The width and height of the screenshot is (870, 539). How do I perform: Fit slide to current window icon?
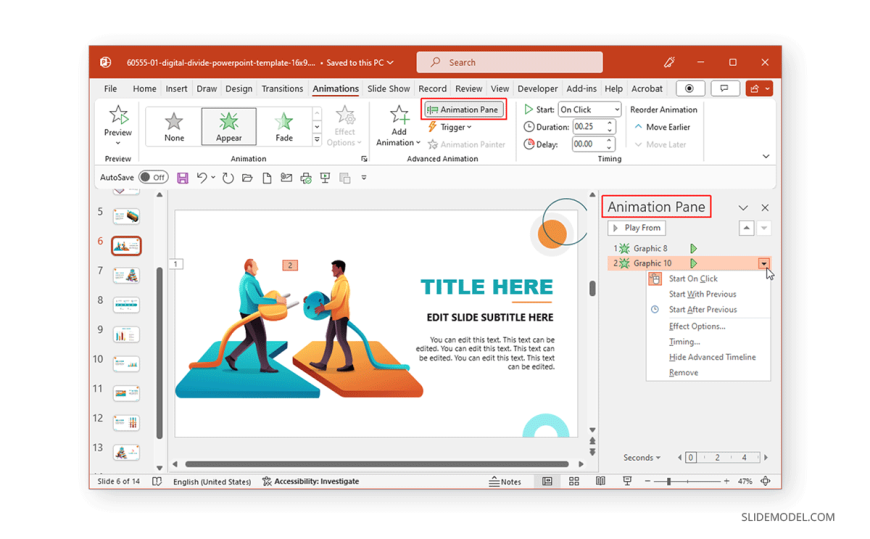[765, 481]
